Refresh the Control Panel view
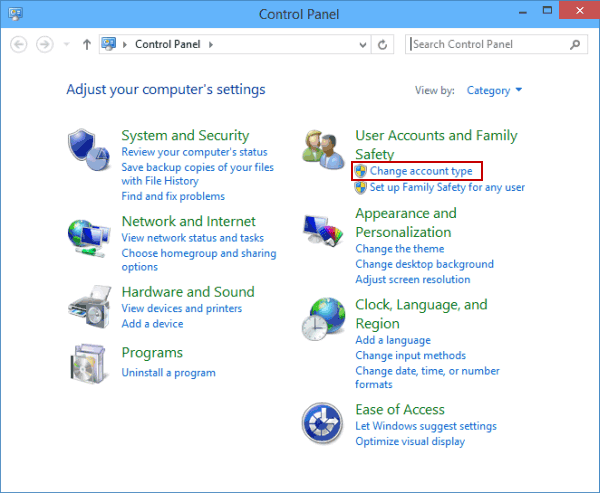The width and height of the screenshot is (600, 493). tap(382, 45)
